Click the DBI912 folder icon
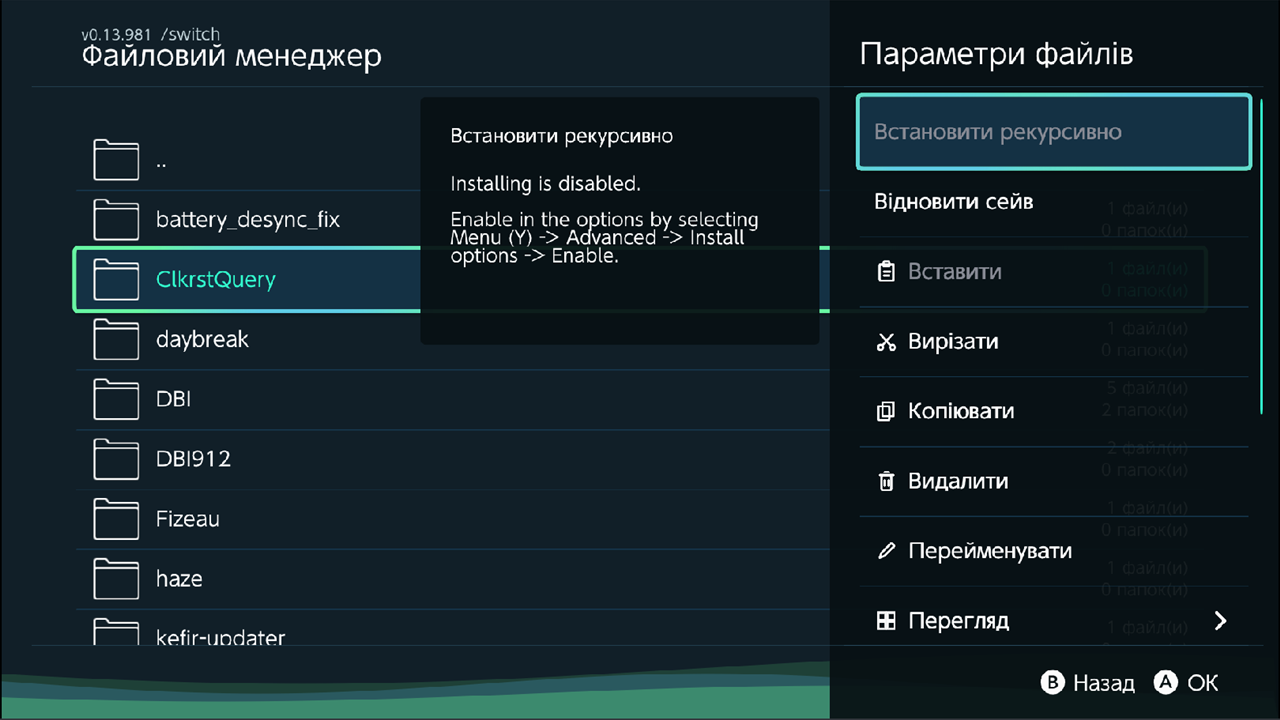The image size is (1280, 720). 116,460
